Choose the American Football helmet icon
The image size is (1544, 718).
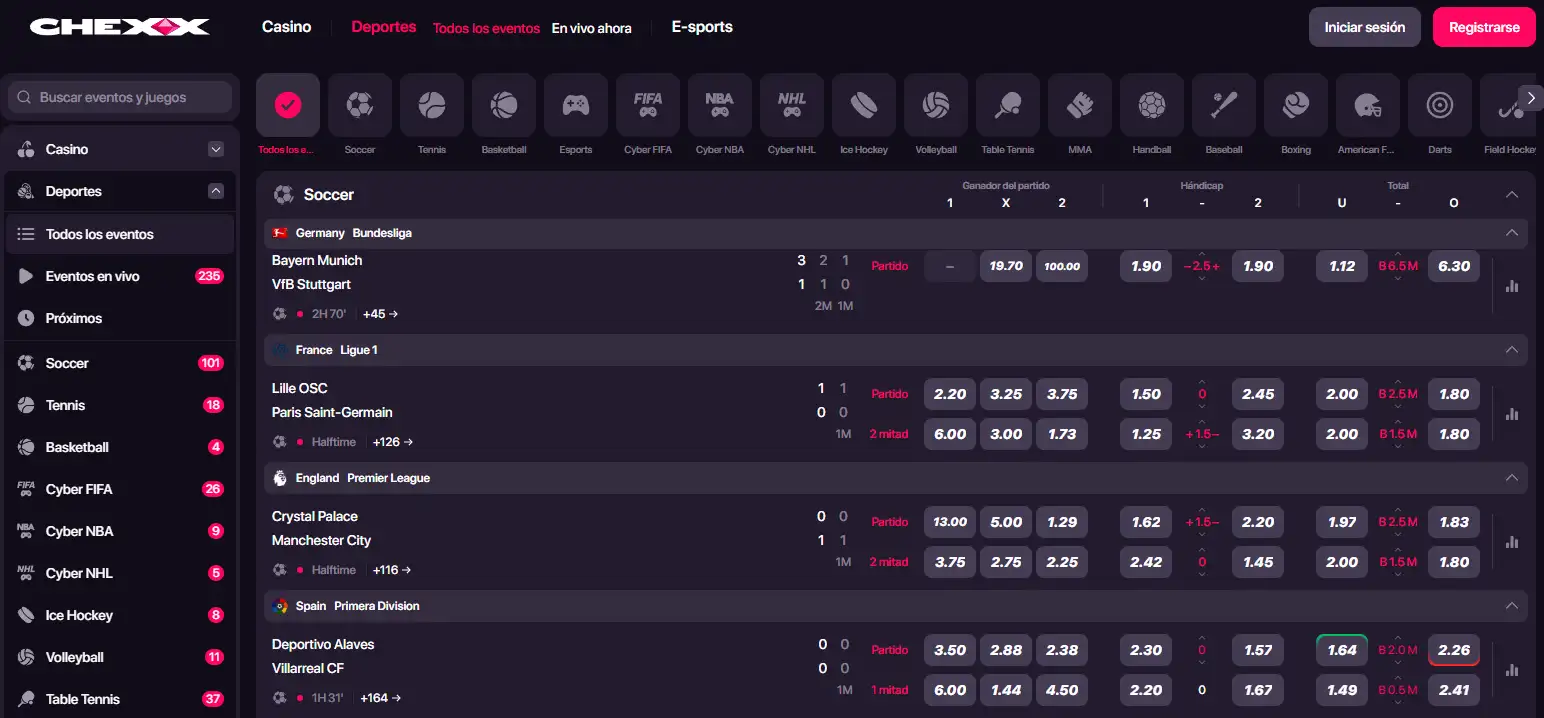click(1368, 105)
